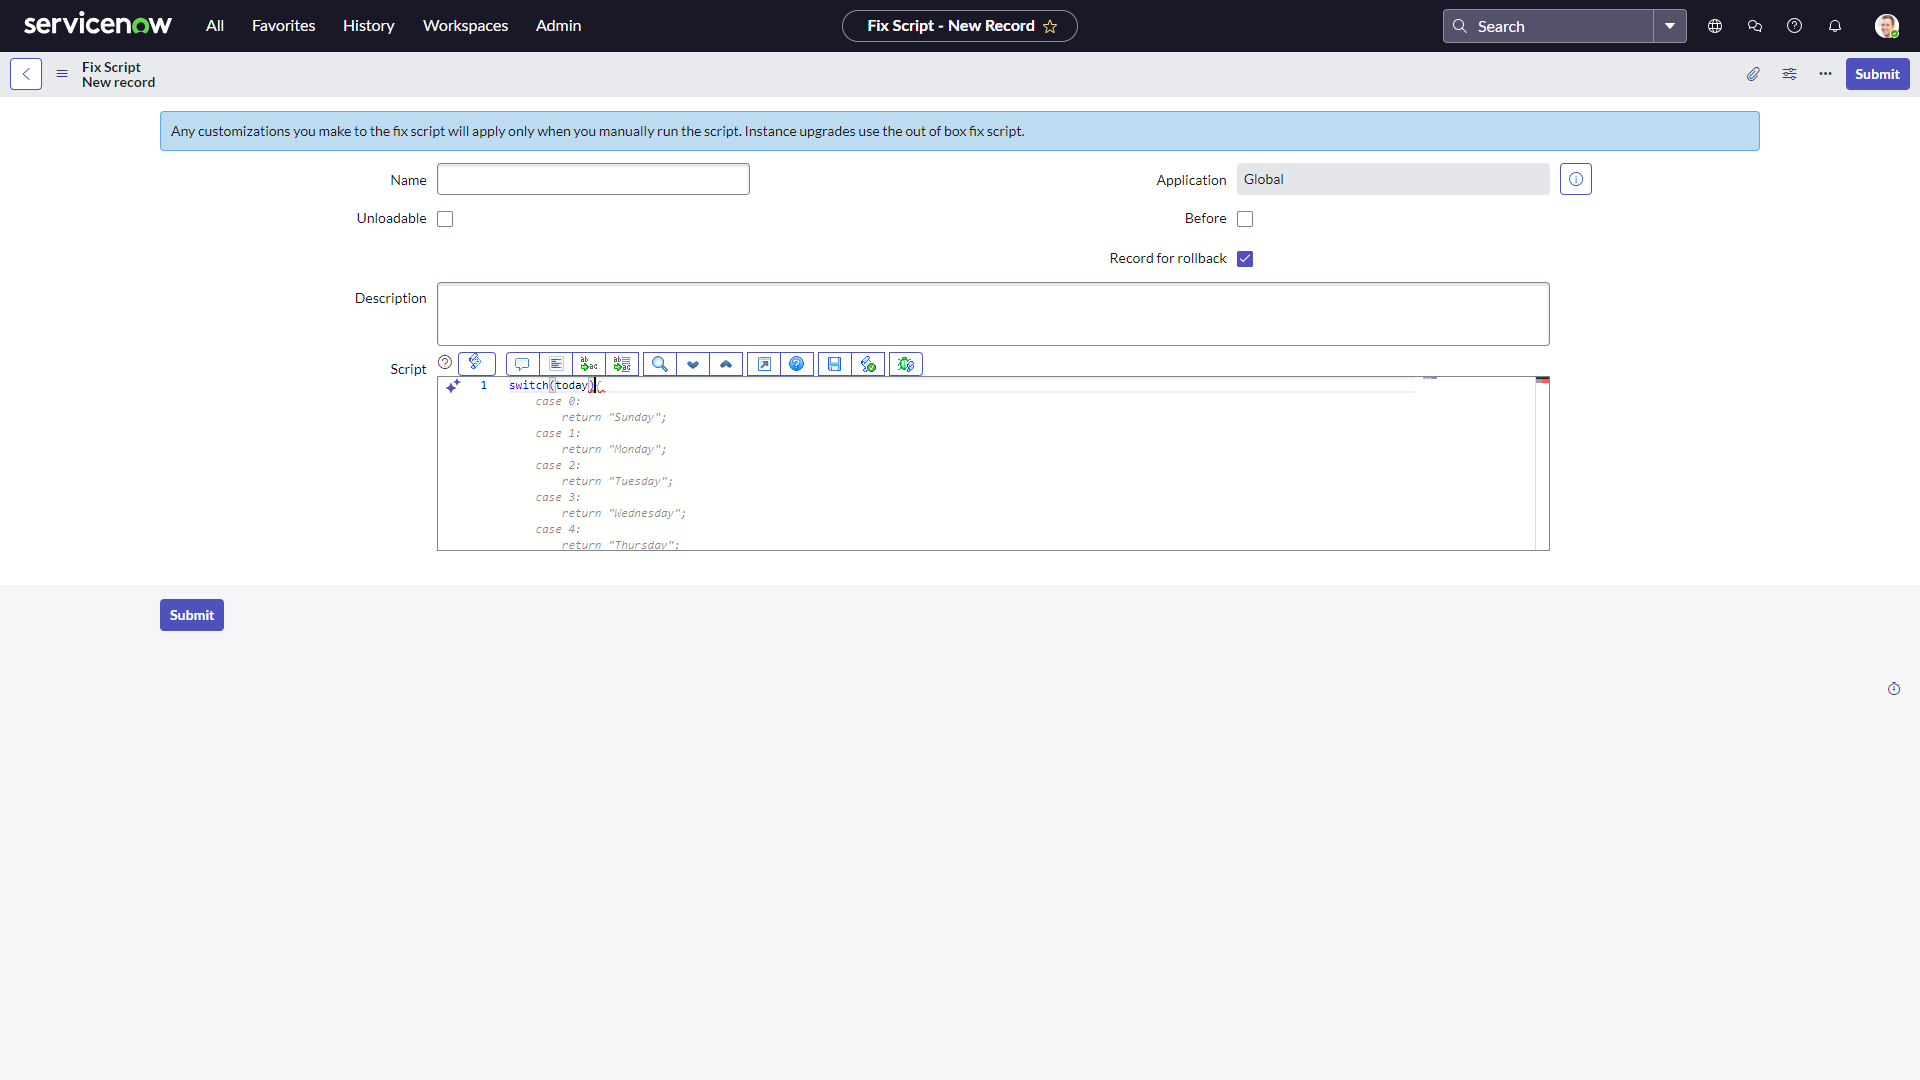Click the bottom Submit button
Image resolution: width=1920 pixels, height=1080 pixels.
[x=192, y=615]
